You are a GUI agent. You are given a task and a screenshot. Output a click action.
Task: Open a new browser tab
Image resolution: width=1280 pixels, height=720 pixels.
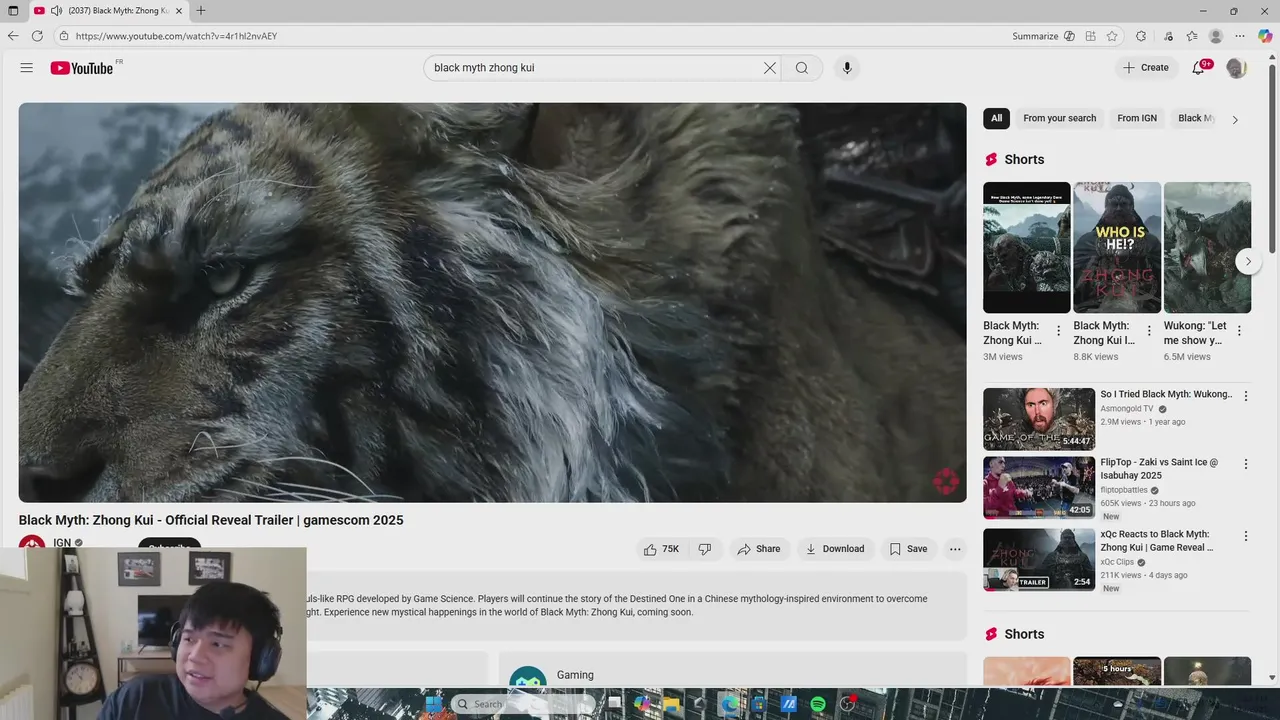[x=201, y=11]
